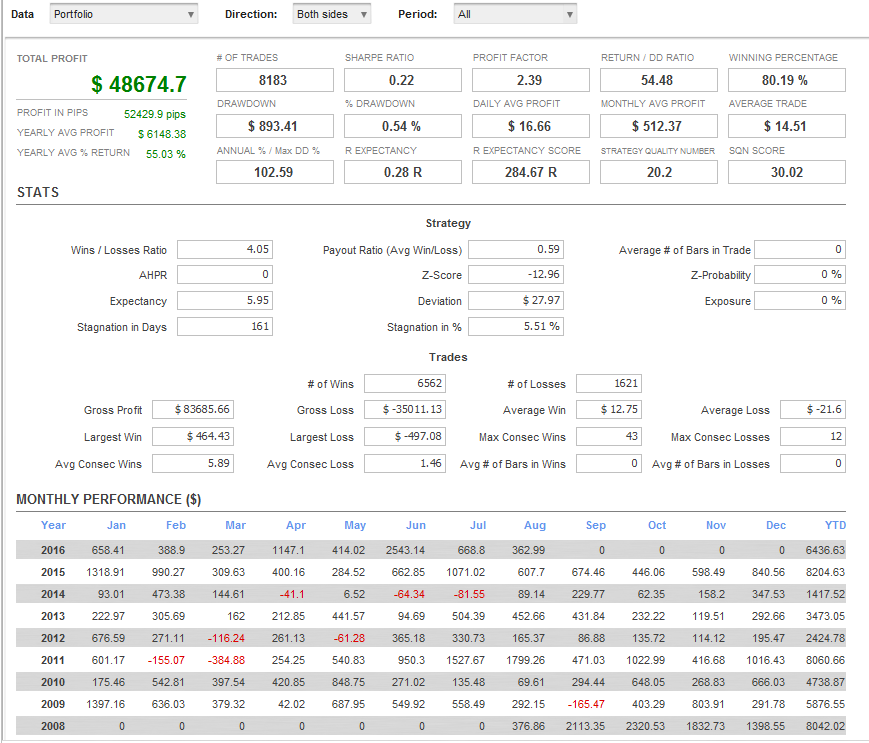Click the Year column header
This screenshot has height=743, width=869.
(53, 525)
